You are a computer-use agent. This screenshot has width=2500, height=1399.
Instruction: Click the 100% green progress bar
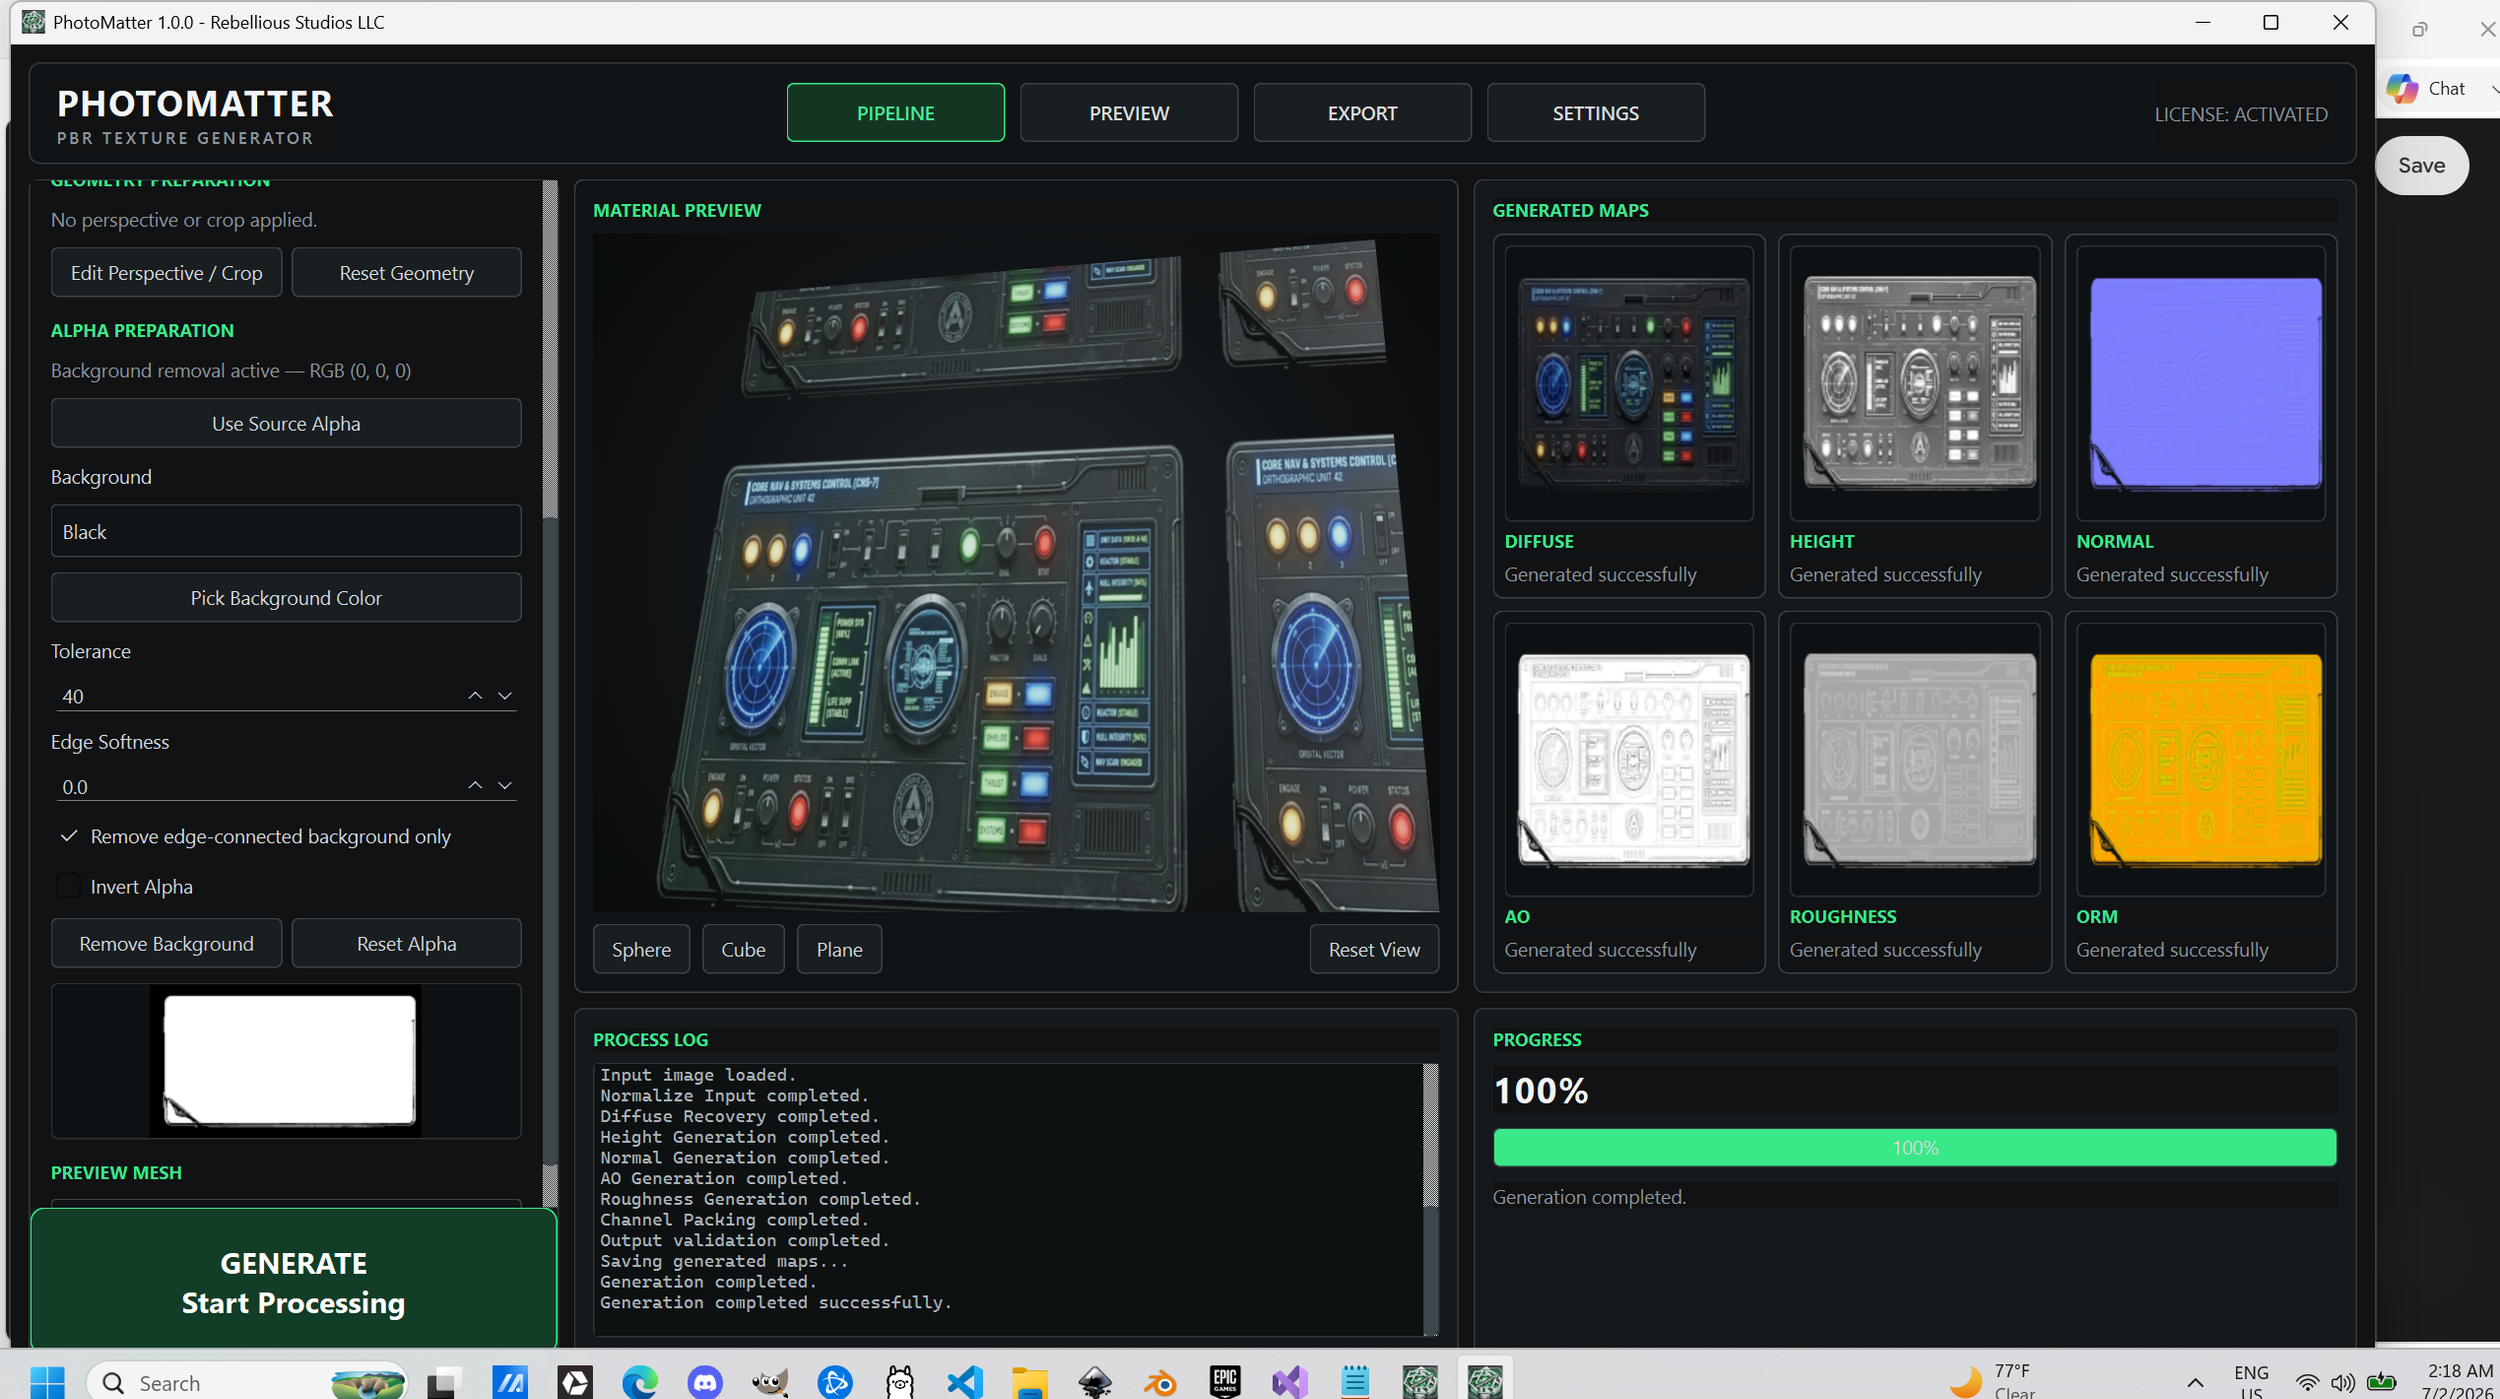tap(1914, 1147)
